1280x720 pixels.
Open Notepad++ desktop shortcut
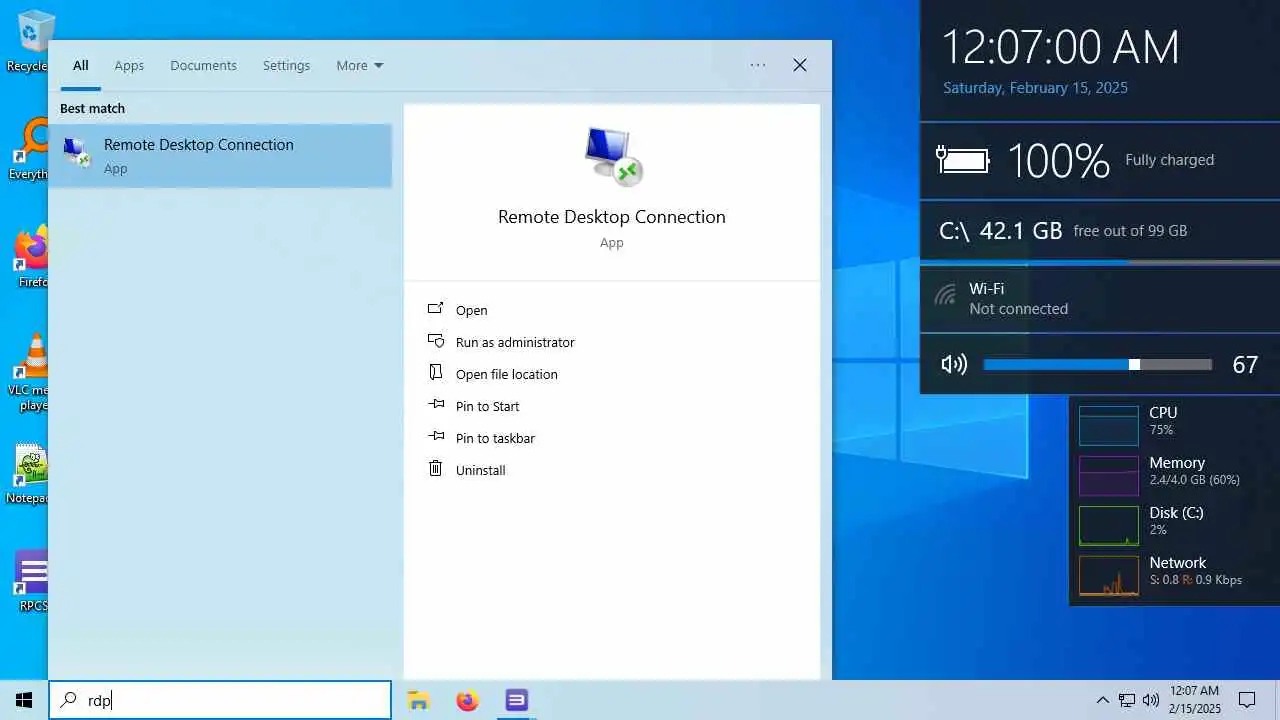pos(30,474)
